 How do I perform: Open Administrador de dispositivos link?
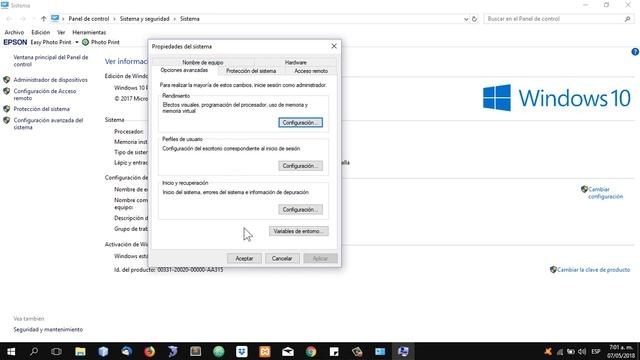point(50,80)
